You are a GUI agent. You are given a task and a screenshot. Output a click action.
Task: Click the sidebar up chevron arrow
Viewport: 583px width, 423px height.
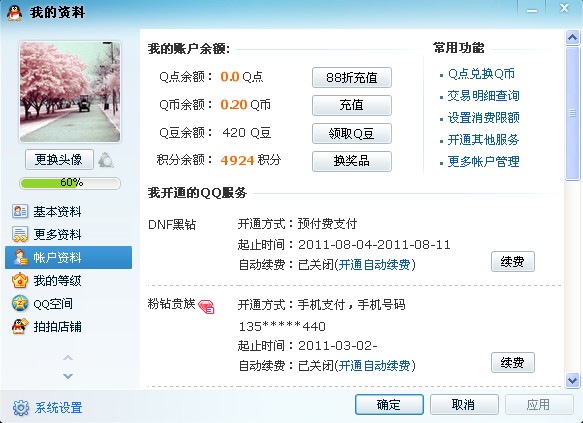(x=68, y=358)
